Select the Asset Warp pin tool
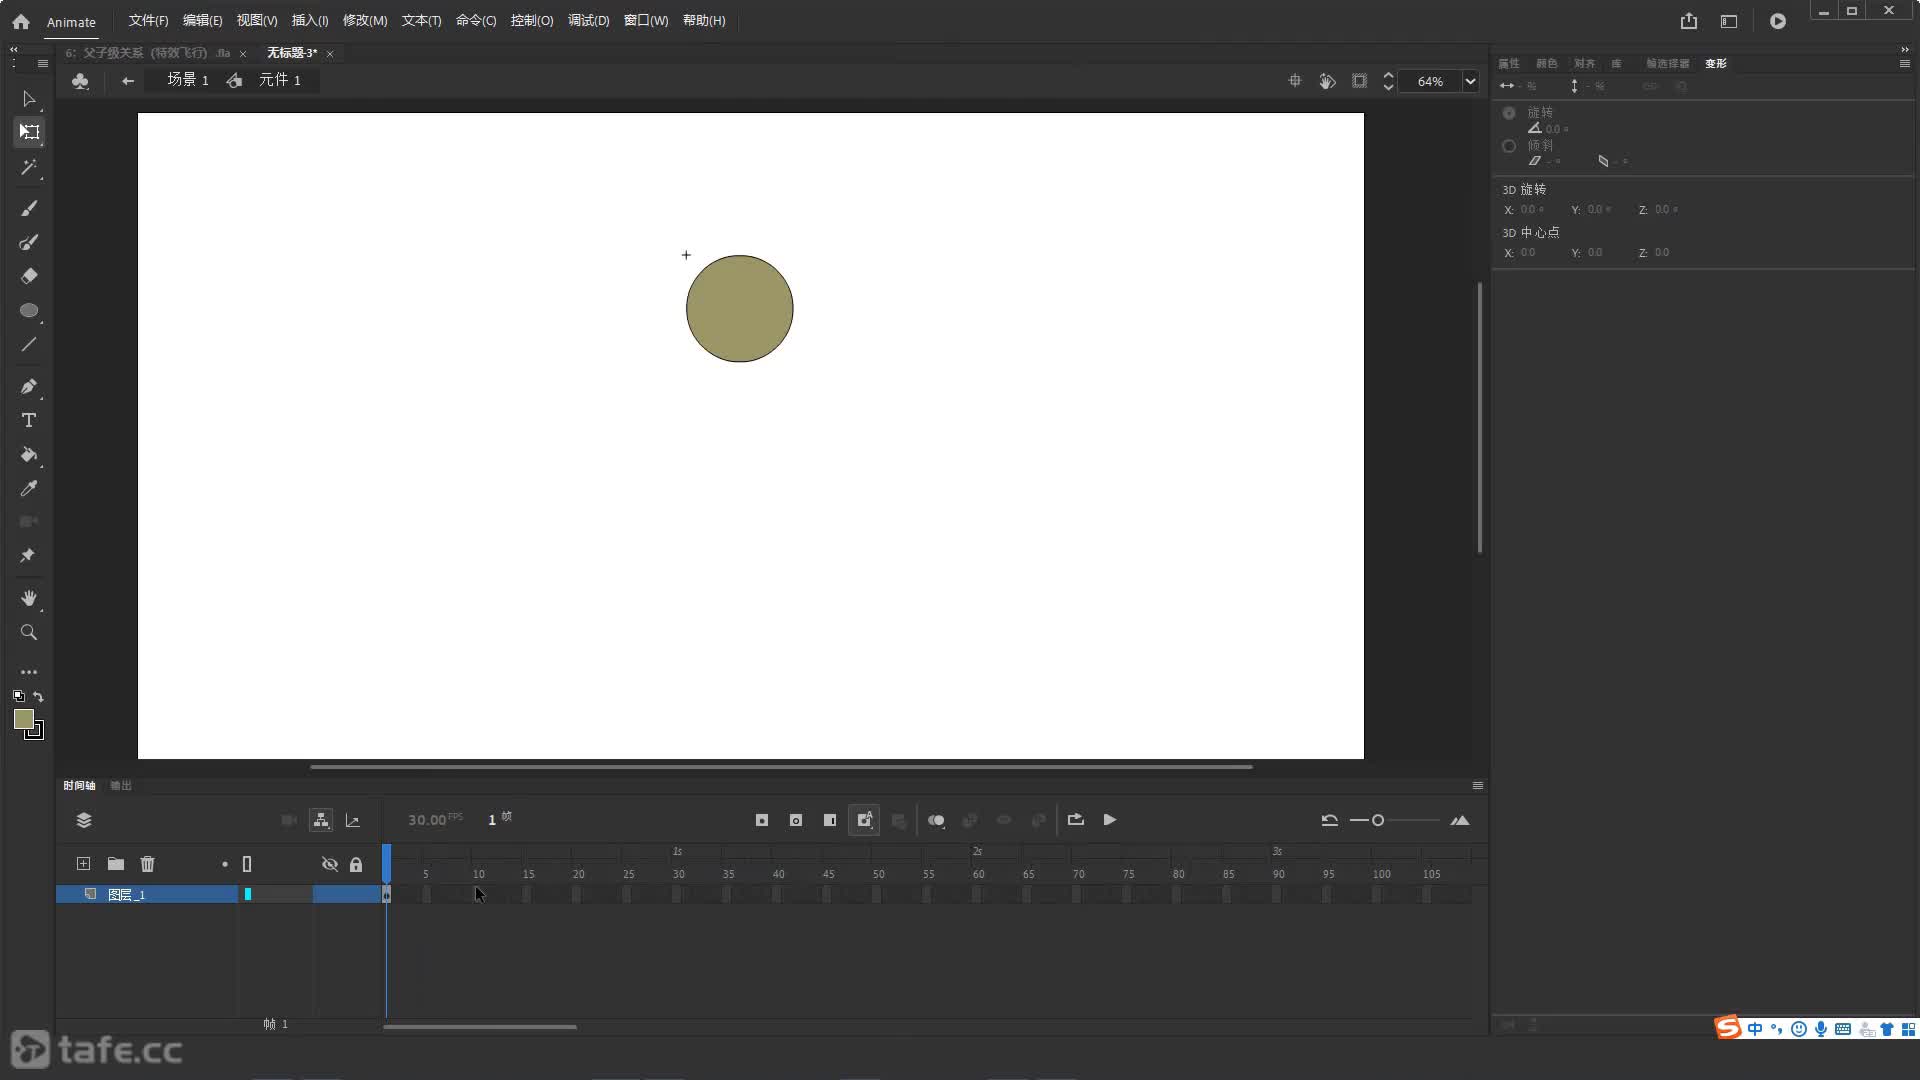Viewport: 1920px width, 1080px height. (x=29, y=555)
